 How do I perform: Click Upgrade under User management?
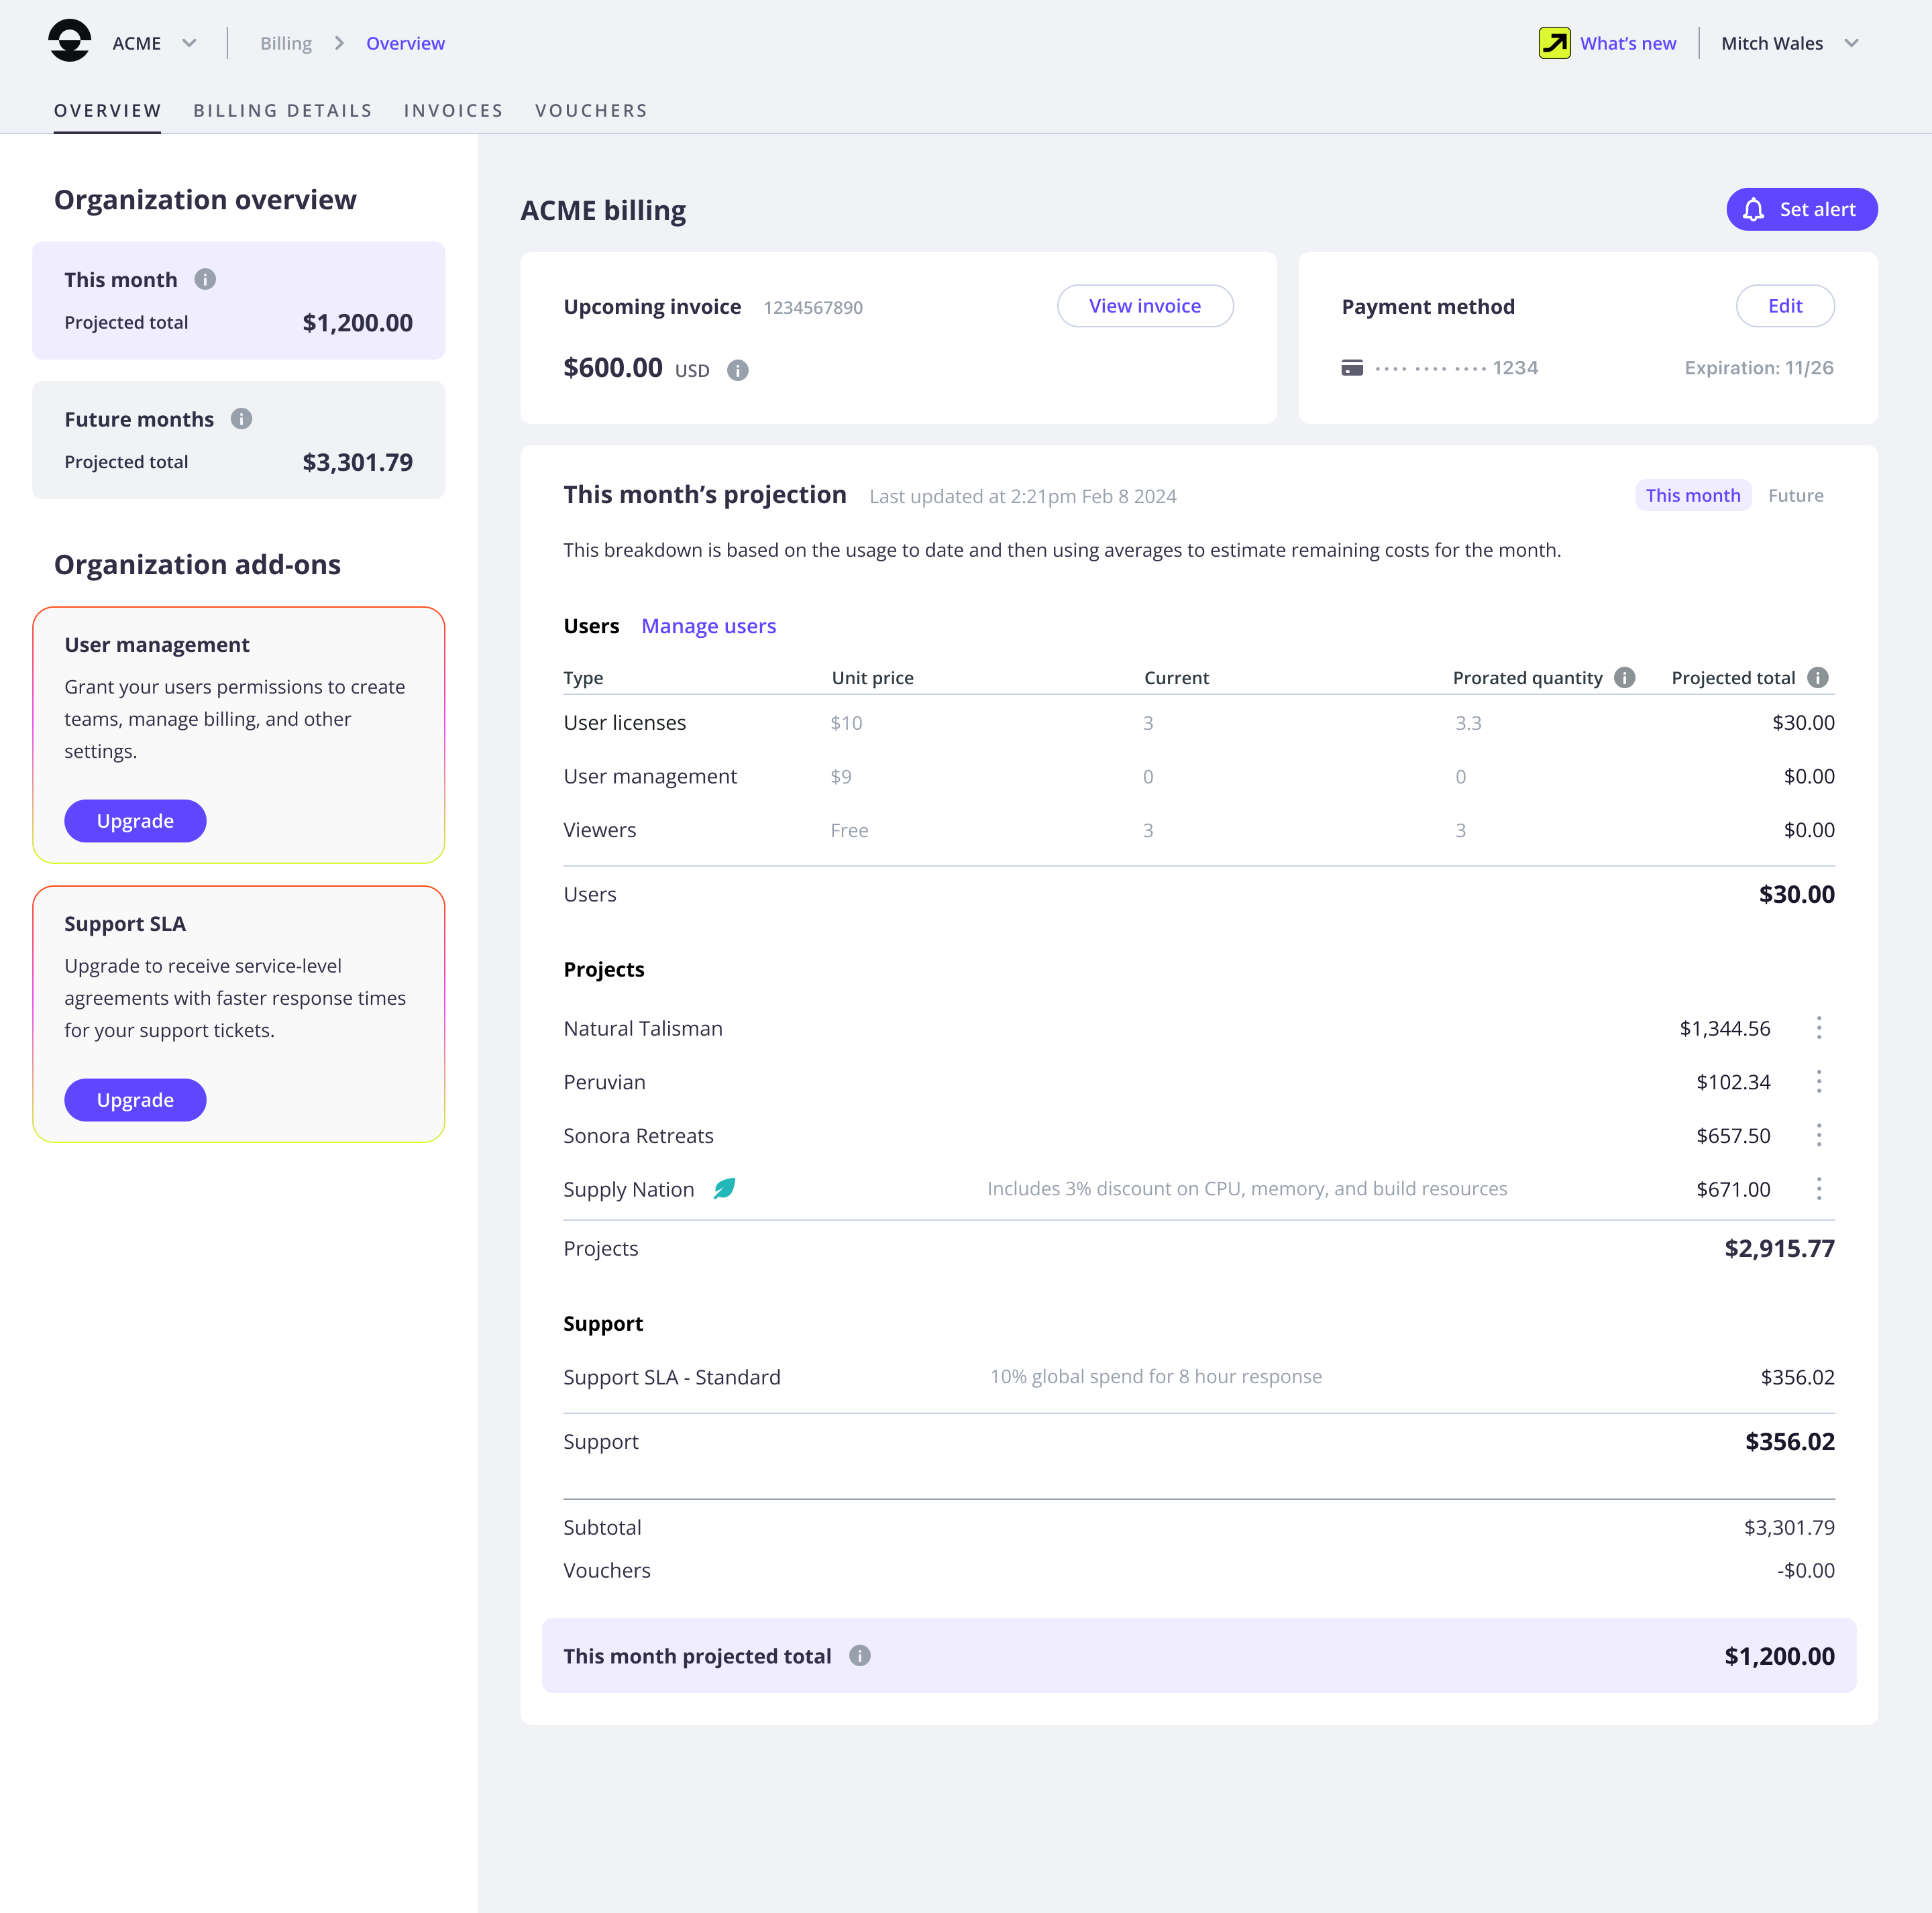pyautogui.click(x=135, y=820)
